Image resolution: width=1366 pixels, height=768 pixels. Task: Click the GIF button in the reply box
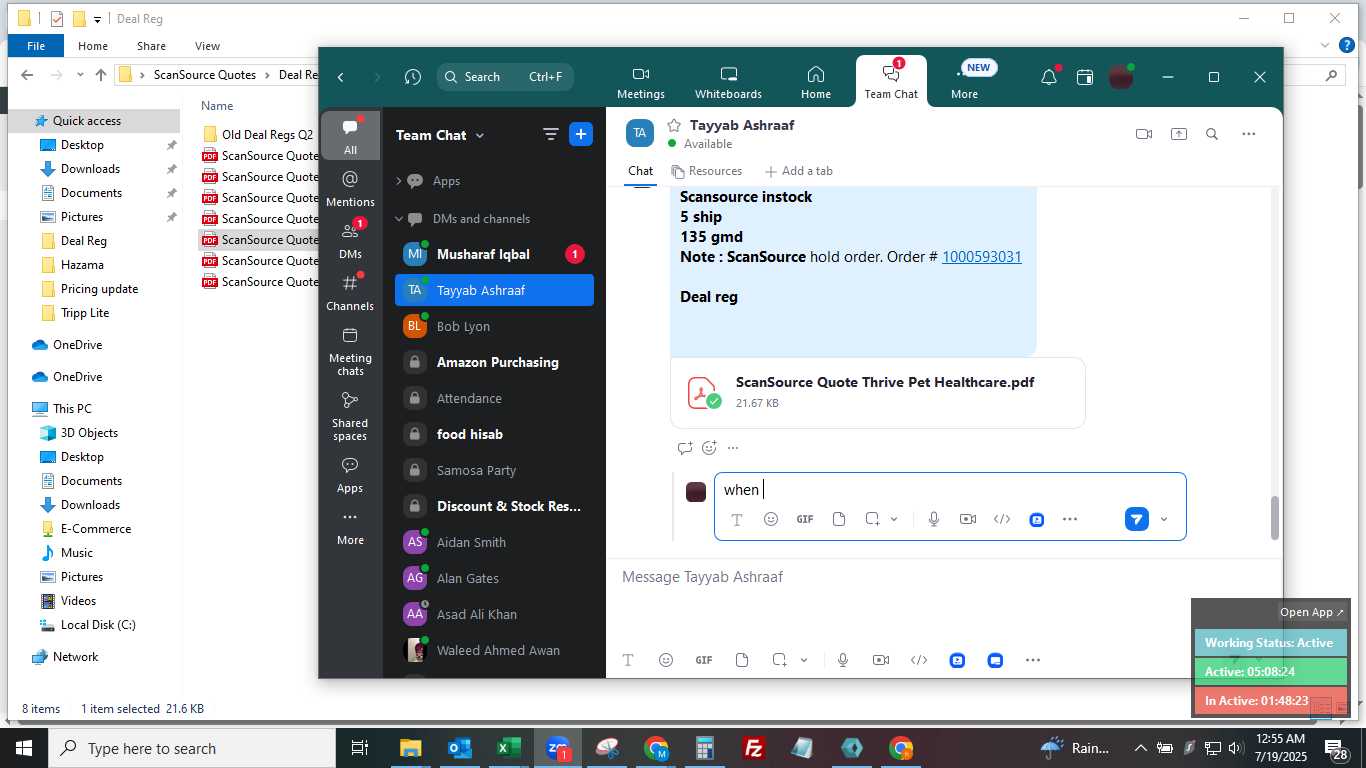[805, 519]
